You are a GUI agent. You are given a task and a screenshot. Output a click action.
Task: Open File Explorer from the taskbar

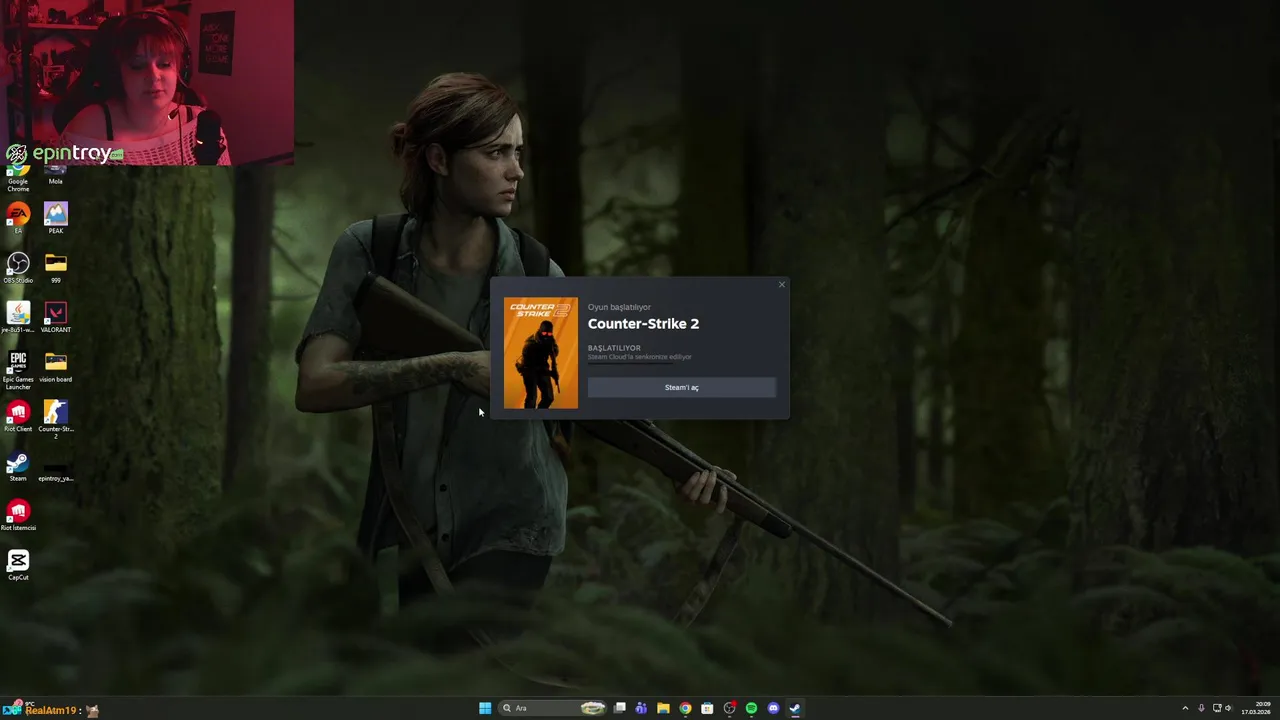tap(663, 708)
